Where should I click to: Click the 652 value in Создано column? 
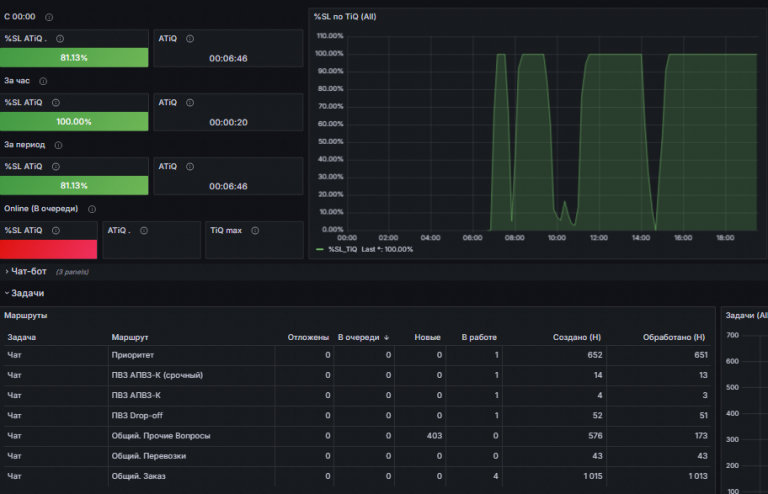coord(595,355)
